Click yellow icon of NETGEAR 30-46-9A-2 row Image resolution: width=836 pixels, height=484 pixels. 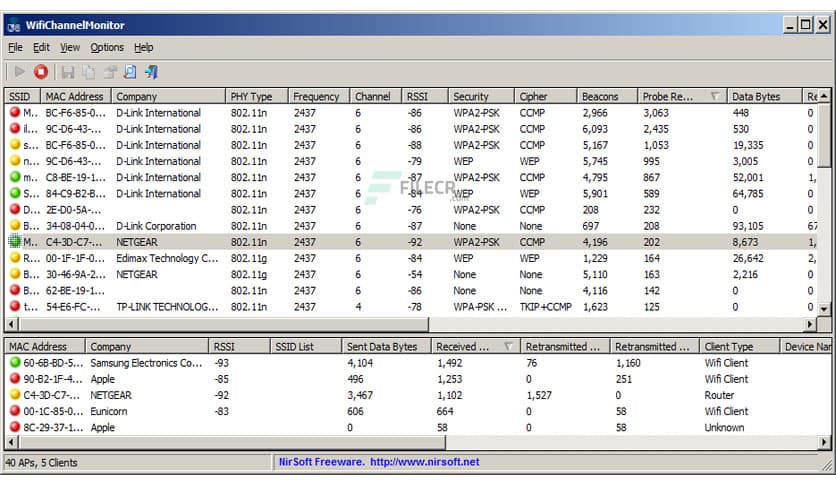pos(15,273)
